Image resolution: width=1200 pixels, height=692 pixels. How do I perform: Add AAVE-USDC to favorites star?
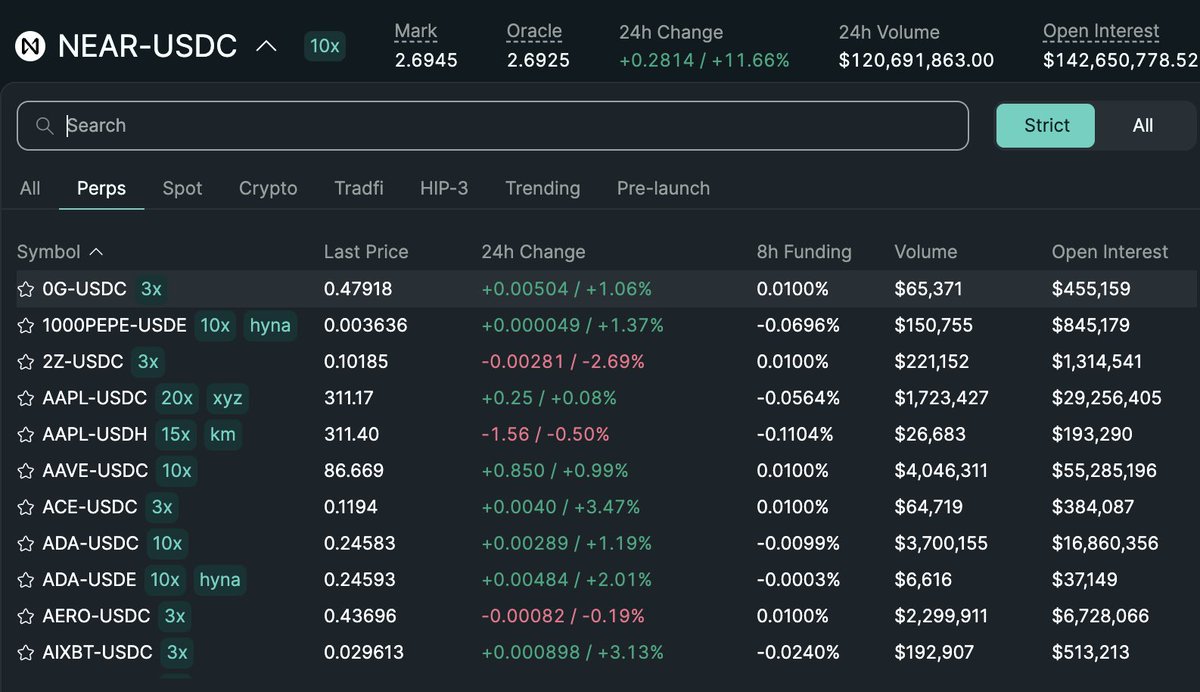click(26, 470)
